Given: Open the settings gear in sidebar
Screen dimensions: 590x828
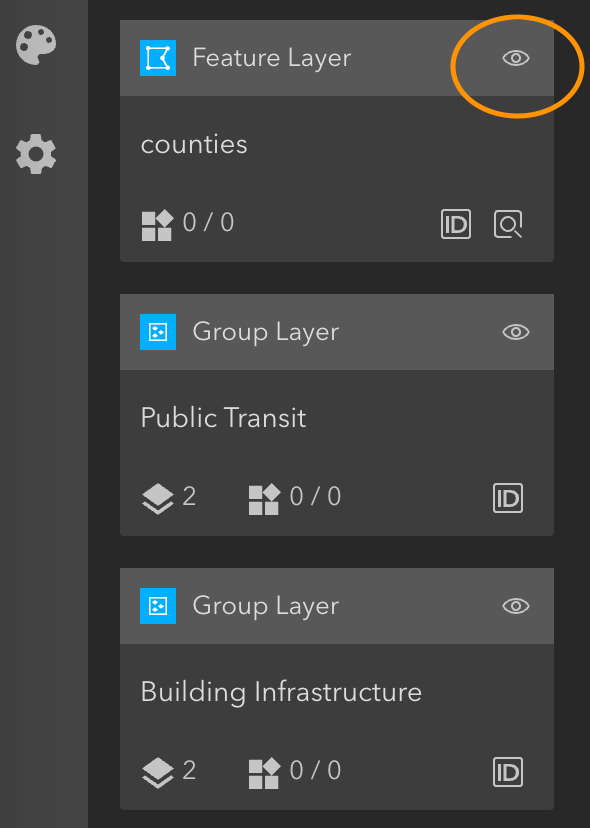Looking at the screenshot, I should 36,154.
